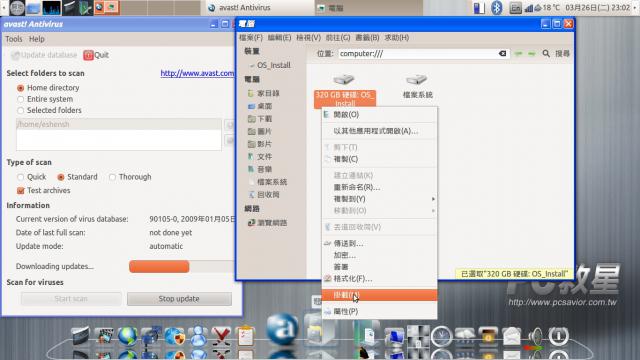Open the blue user contact dock icon

[198, 336]
